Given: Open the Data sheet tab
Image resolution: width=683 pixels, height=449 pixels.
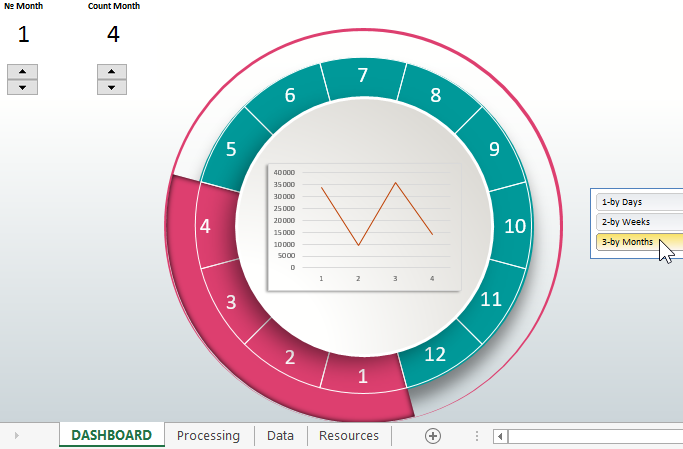Looking at the screenshot, I should pos(280,436).
